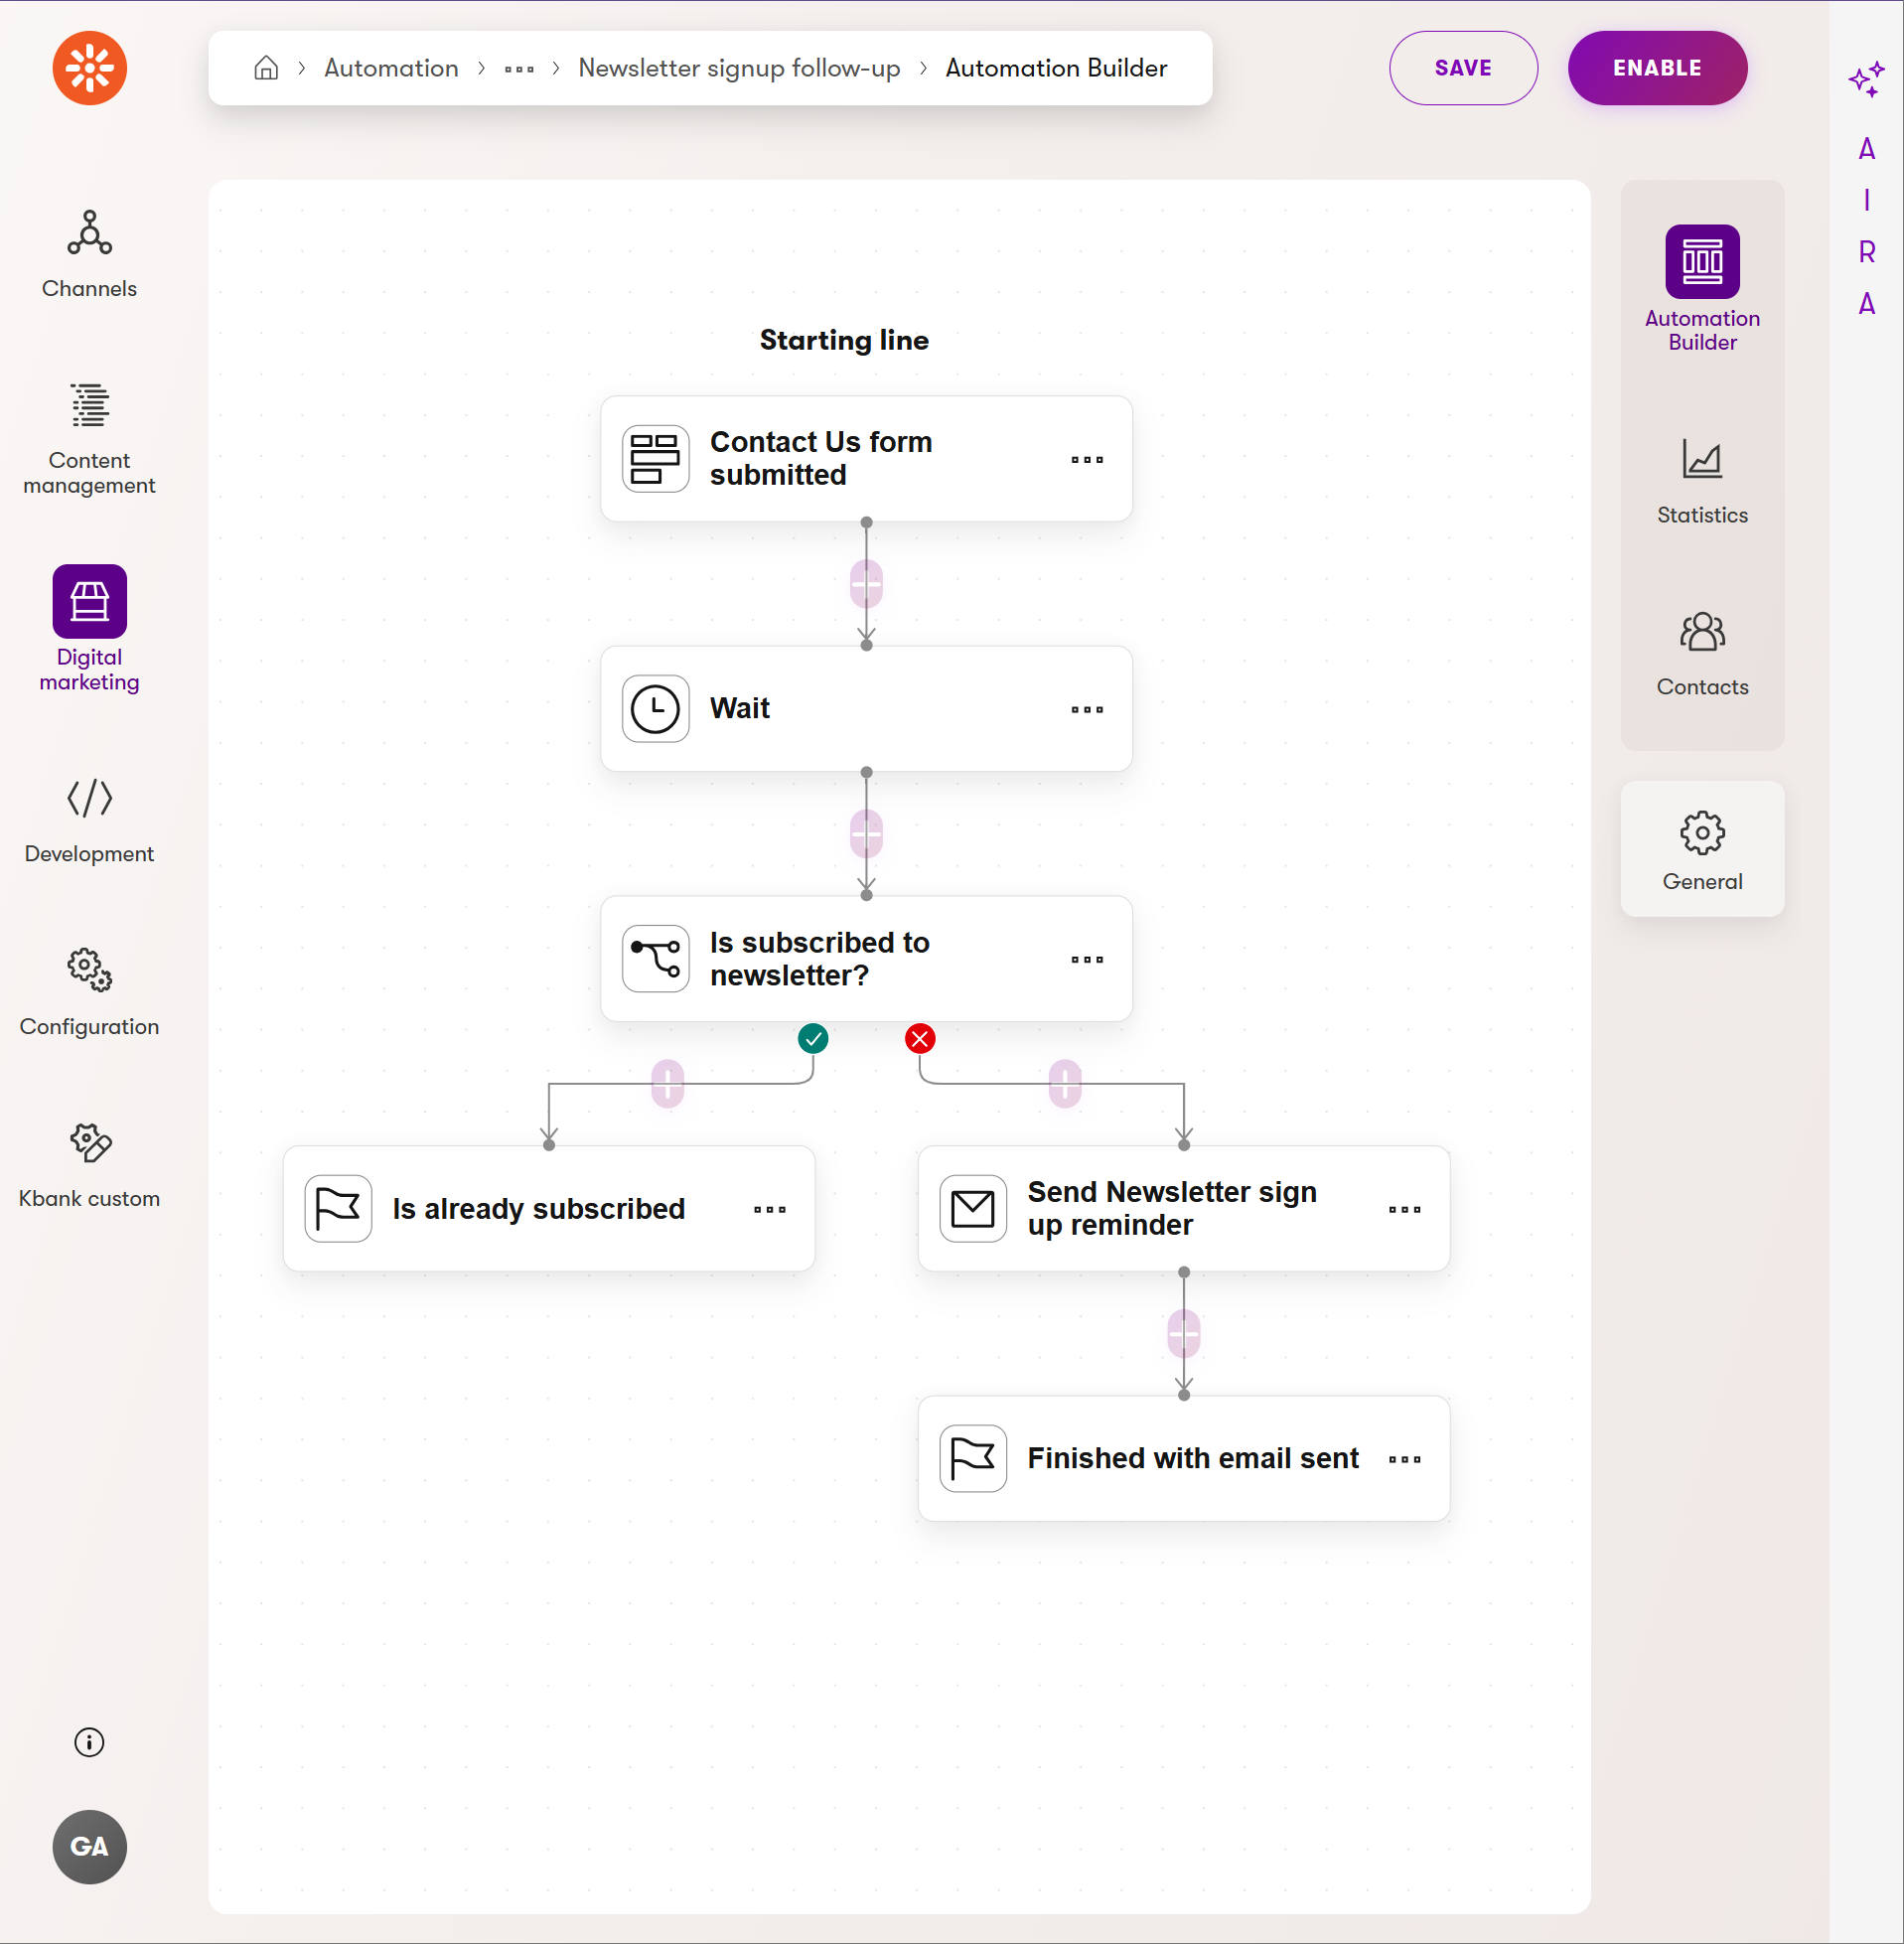Open the Development section
Viewport: 1904px width, 1944px height.
89,820
